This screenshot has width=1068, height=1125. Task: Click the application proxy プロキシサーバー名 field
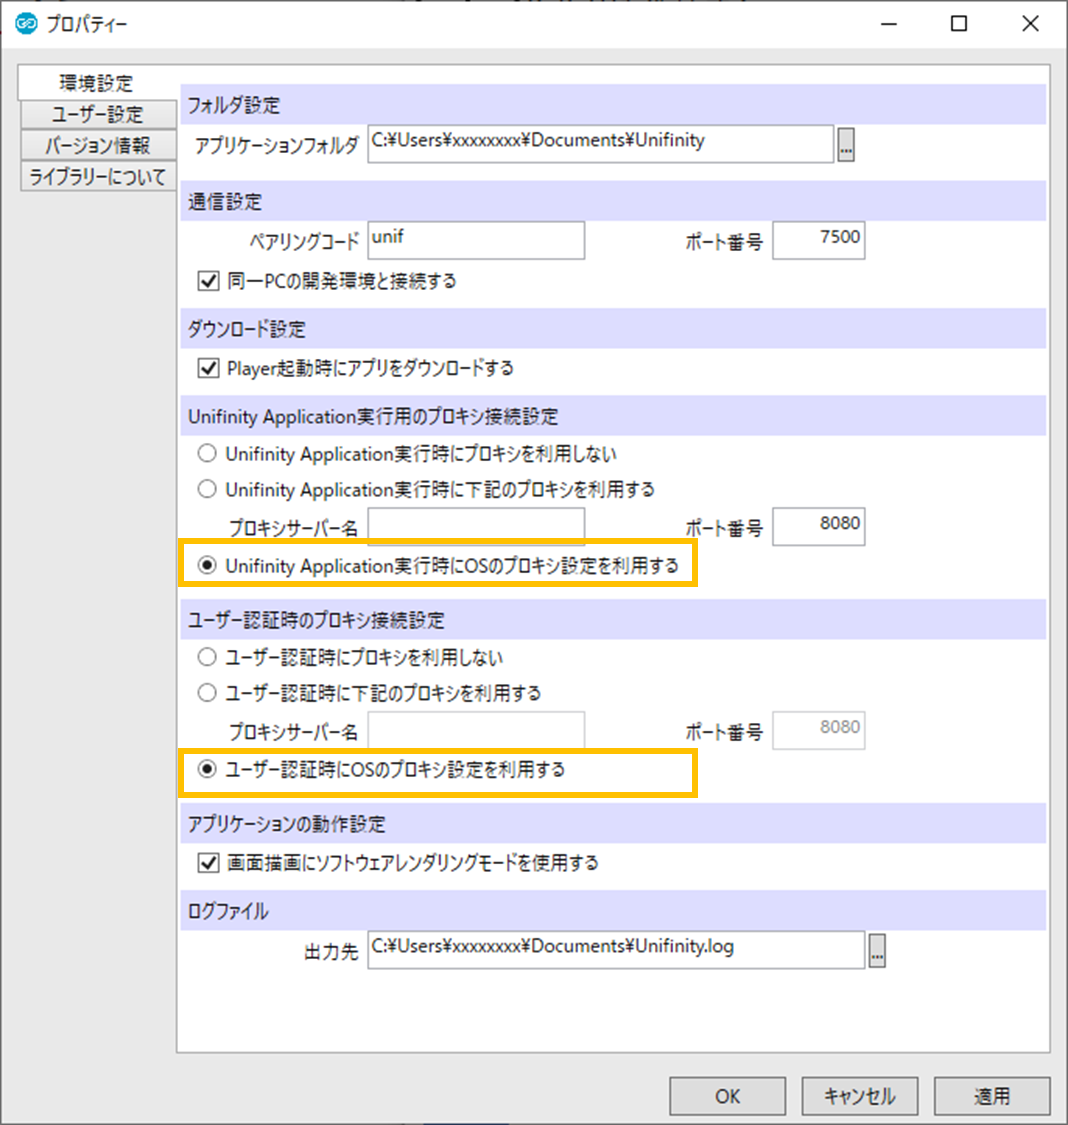coord(476,527)
